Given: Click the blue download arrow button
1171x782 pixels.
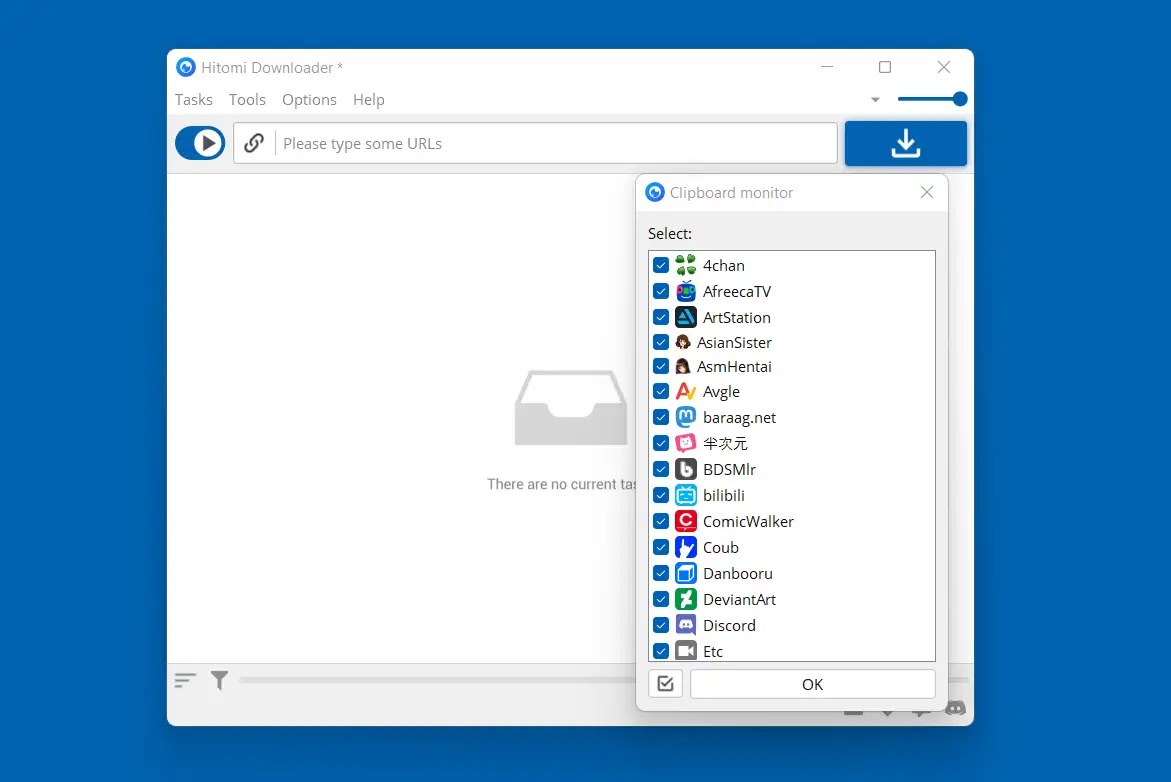Looking at the screenshot, I should [905, 143].
